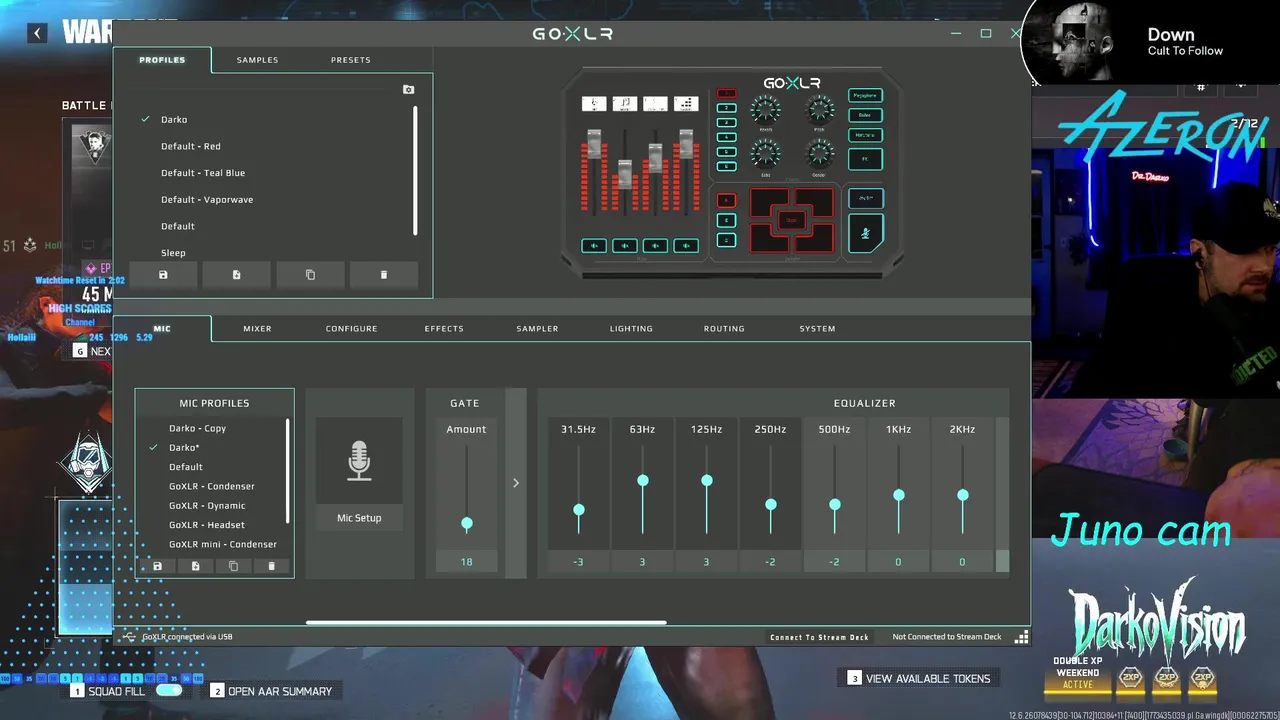Select effect preset button 1 on the device
Image resolution: width=1280 pixels, height=720 pixels.
(726, 93)
